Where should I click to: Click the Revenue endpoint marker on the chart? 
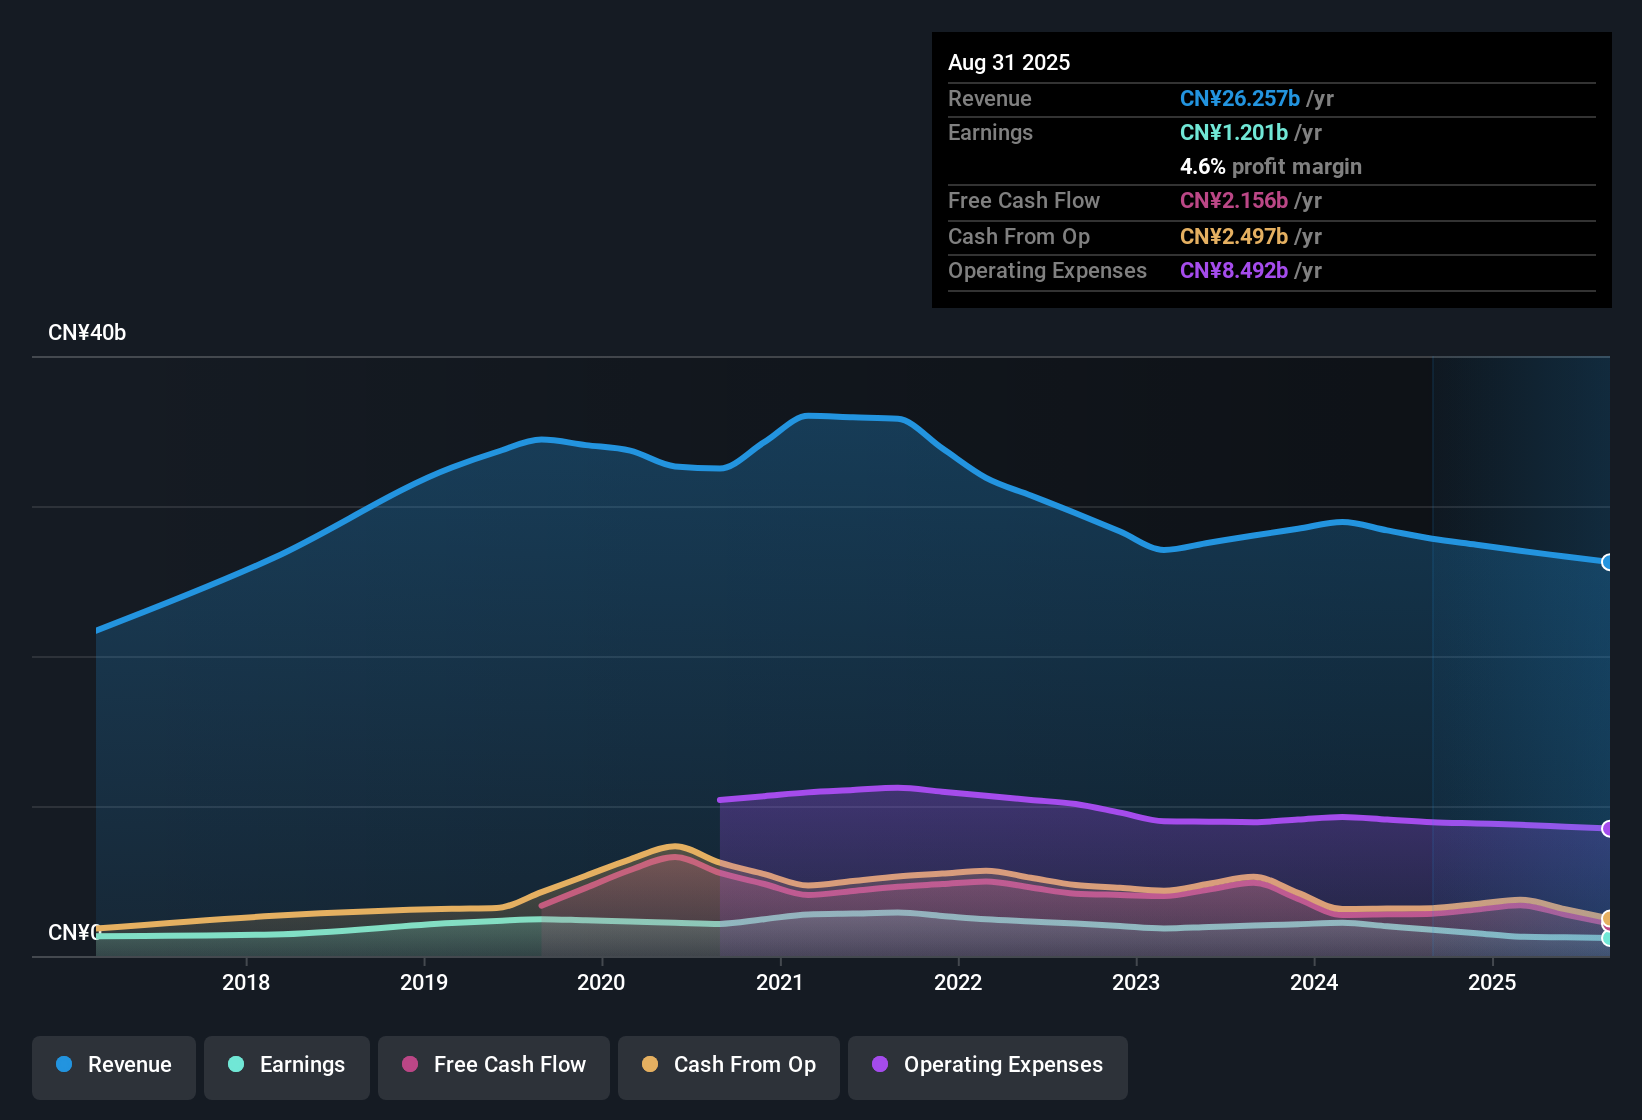pos(1608,562)
